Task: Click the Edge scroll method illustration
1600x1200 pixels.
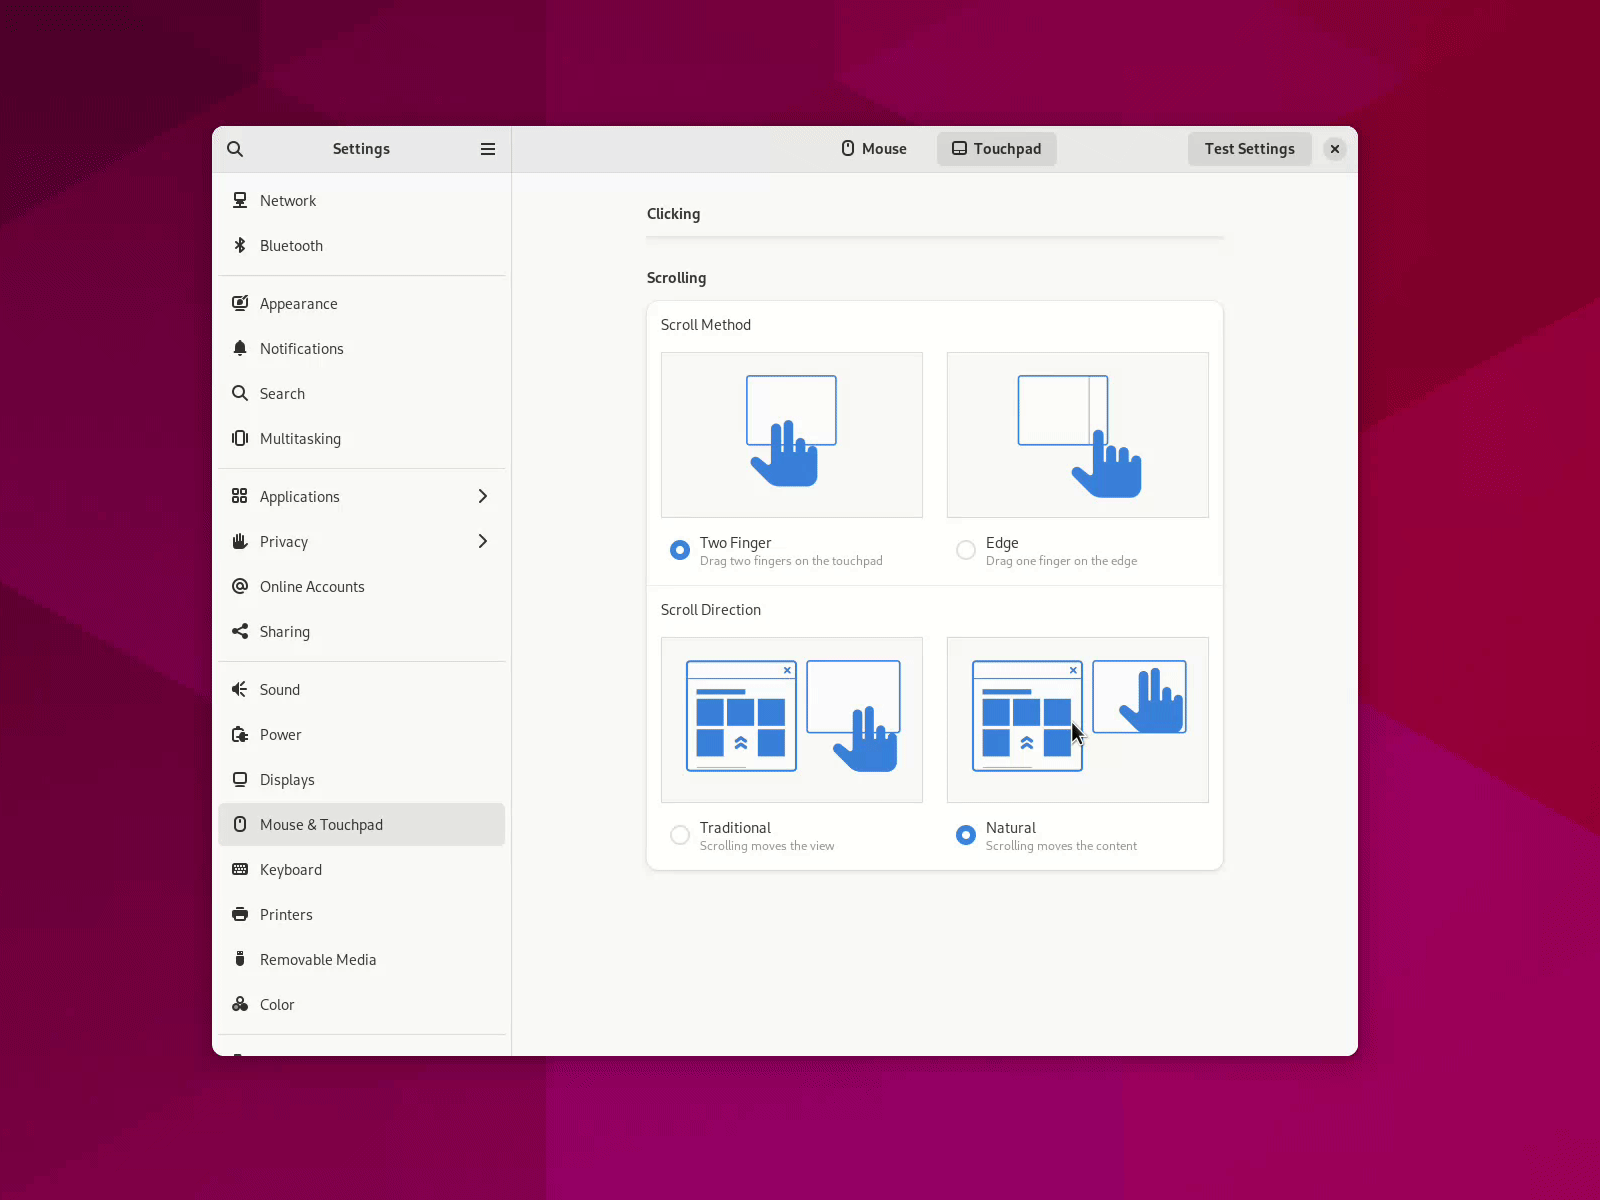Action: 1077,435
